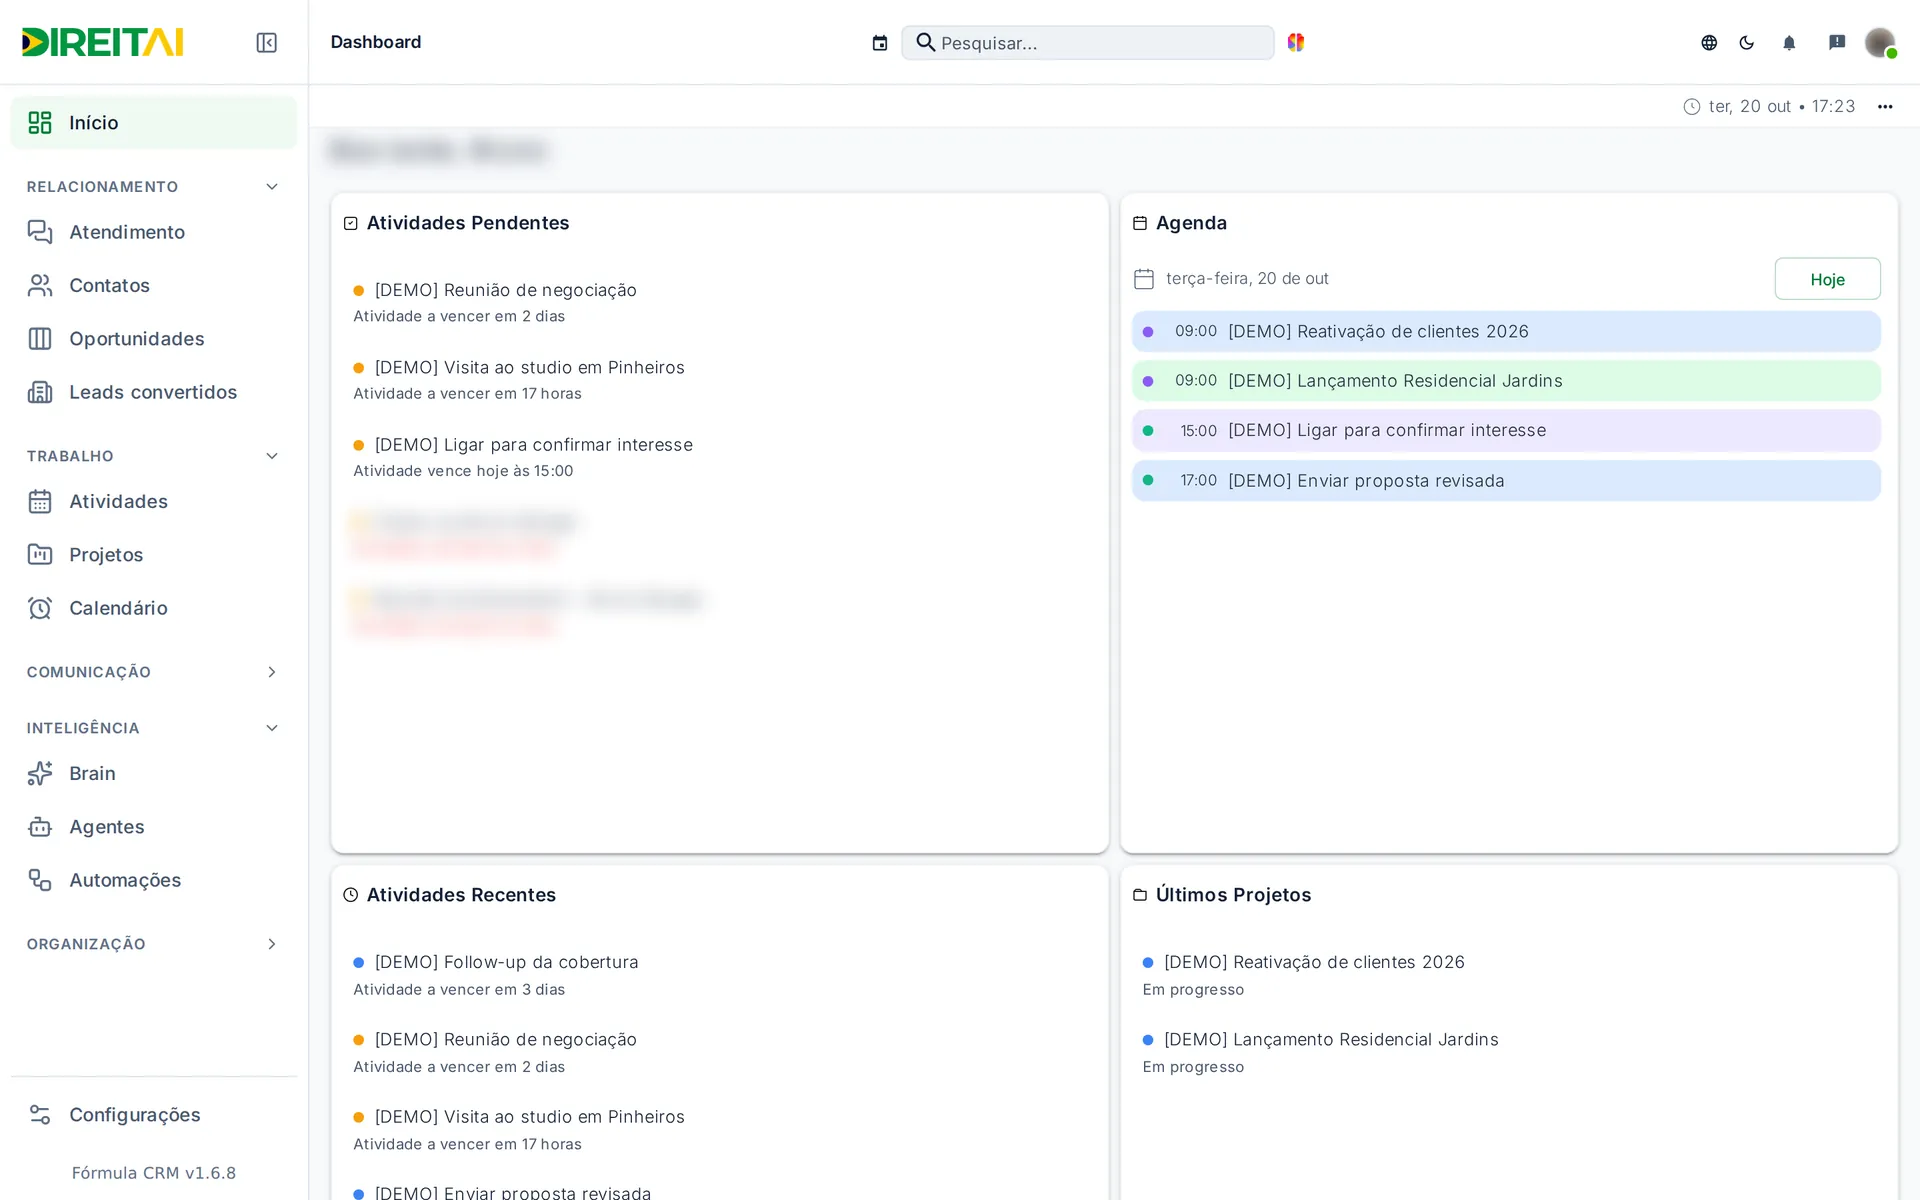Click the colorful brain icon next to search
The width and height of the screenshot is (1920, 1200).
[1296, 42]
